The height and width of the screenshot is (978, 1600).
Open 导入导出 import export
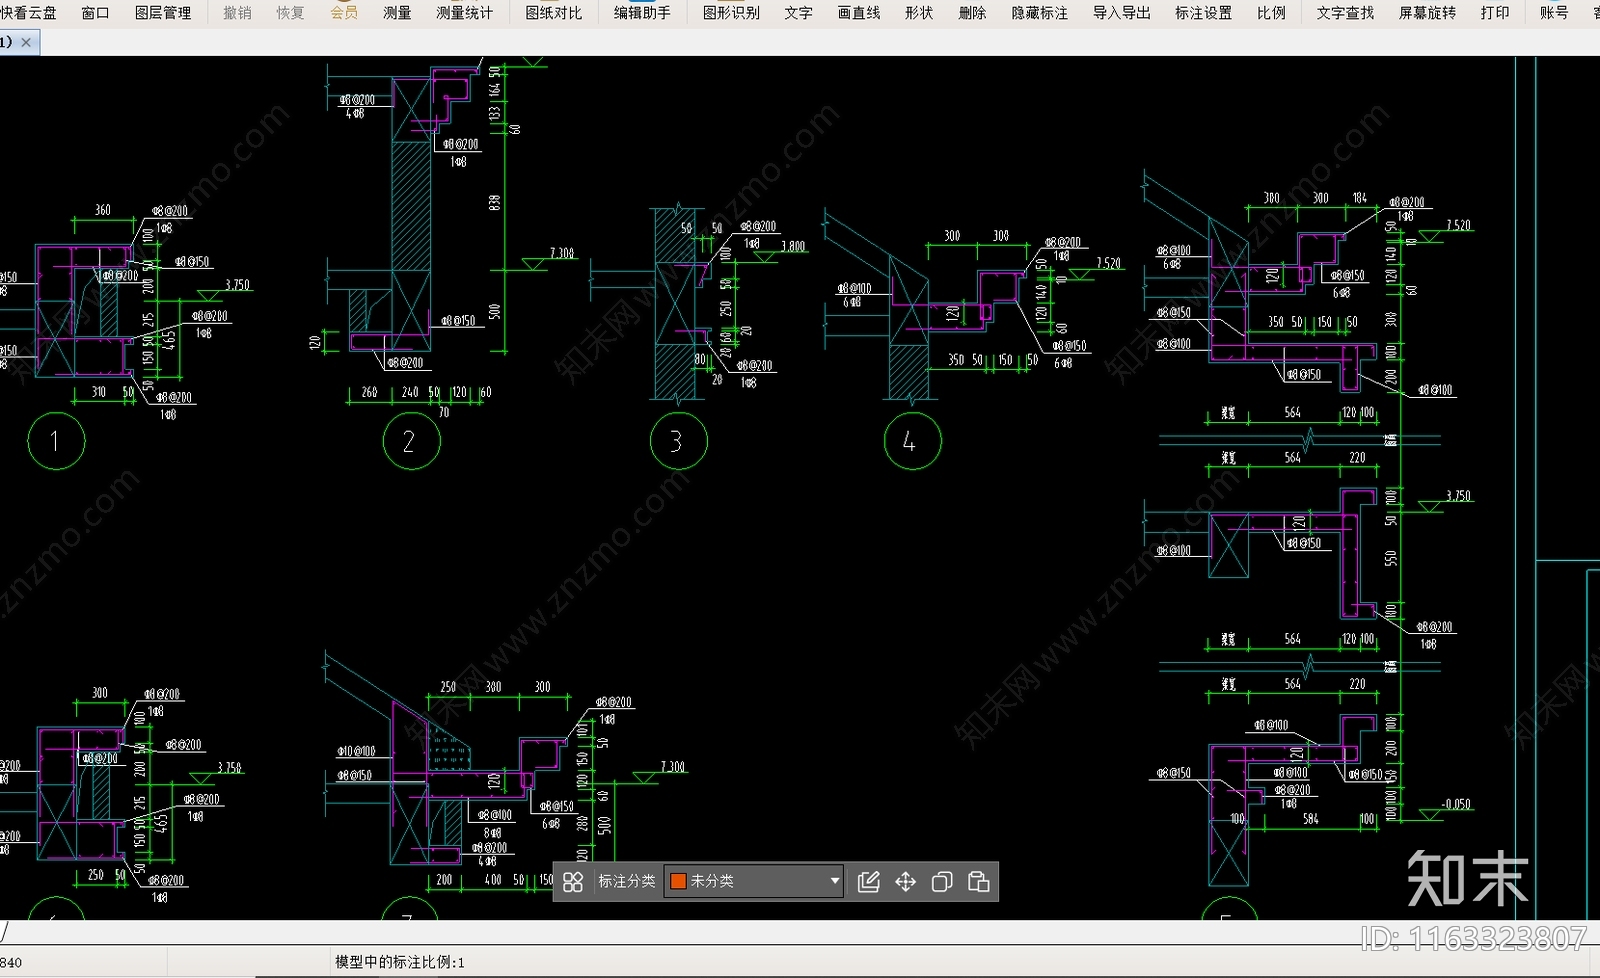pos(1122,13)
